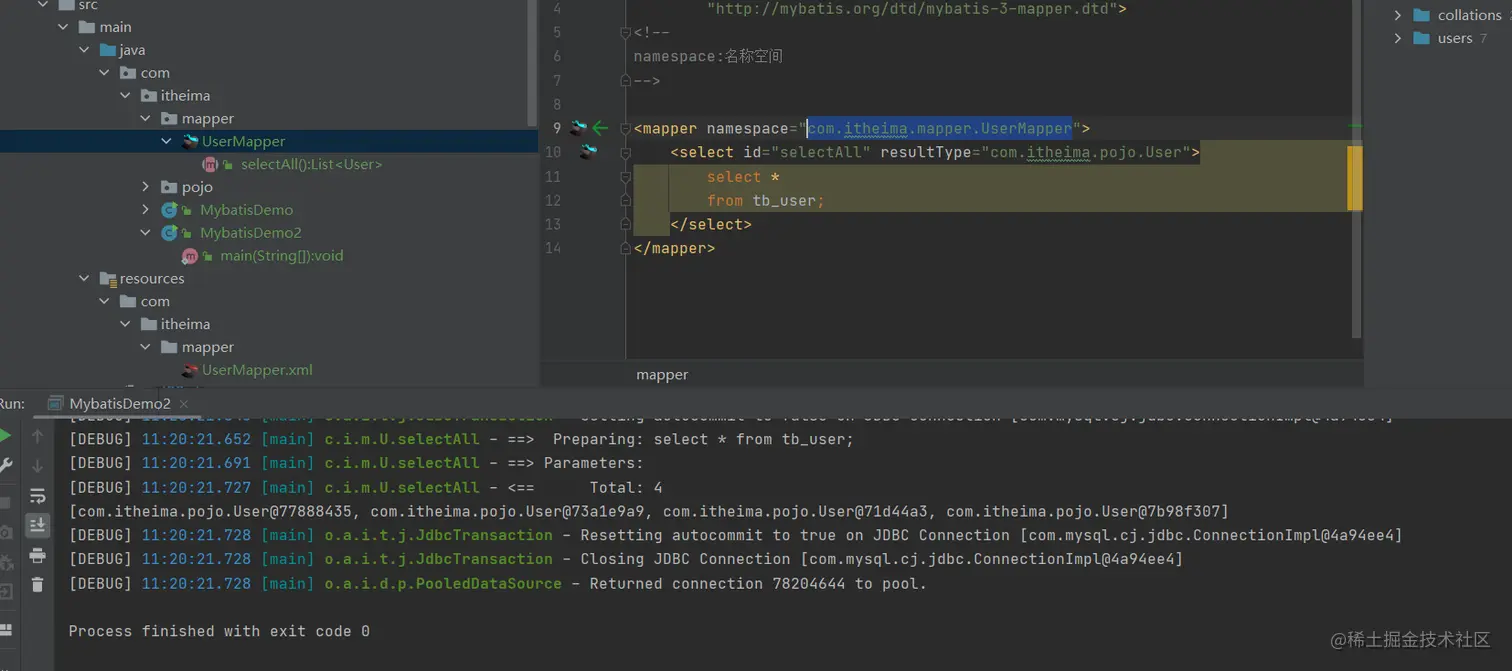Click the resultType value com.itheima.pojo.User
The image size is (1512, 671).
(1086, 152)
